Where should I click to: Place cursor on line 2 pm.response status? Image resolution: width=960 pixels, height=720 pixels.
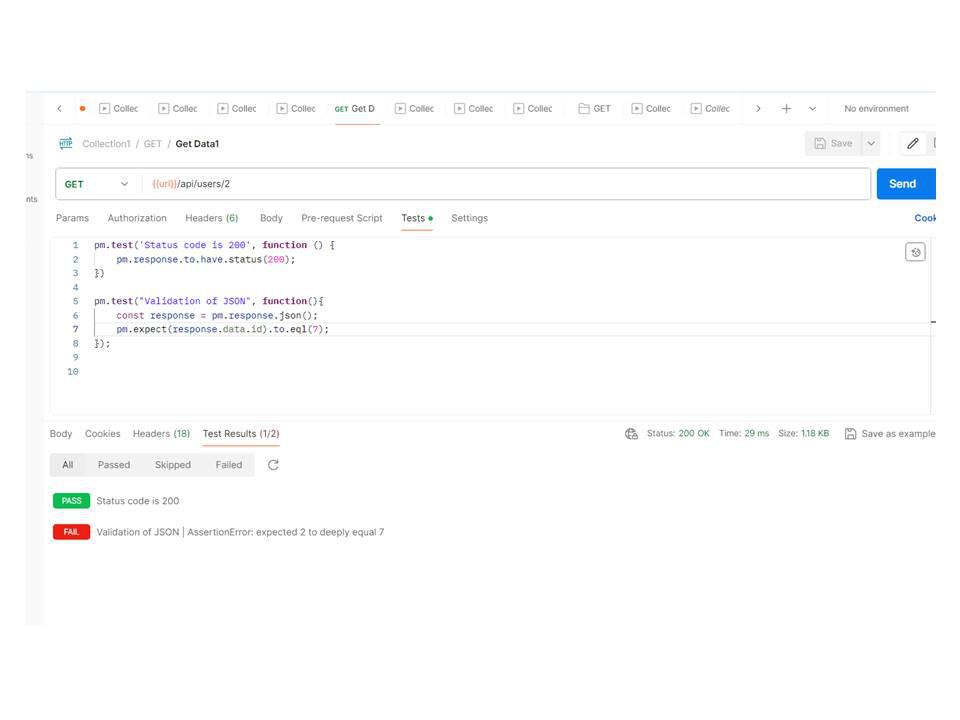tap(206, 260)
